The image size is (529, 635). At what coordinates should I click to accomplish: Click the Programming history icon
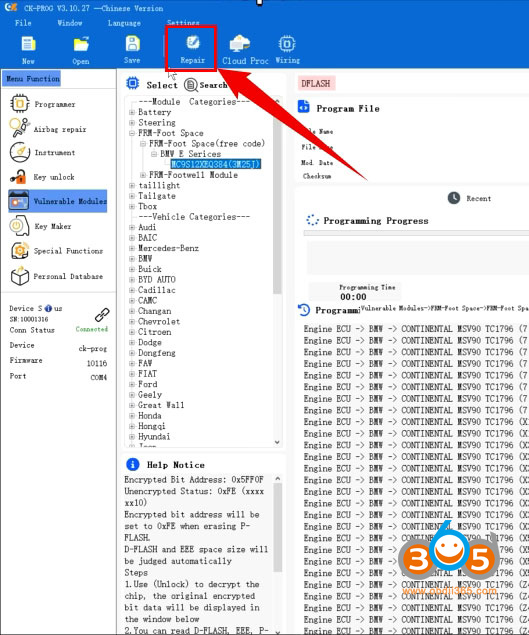304,310
